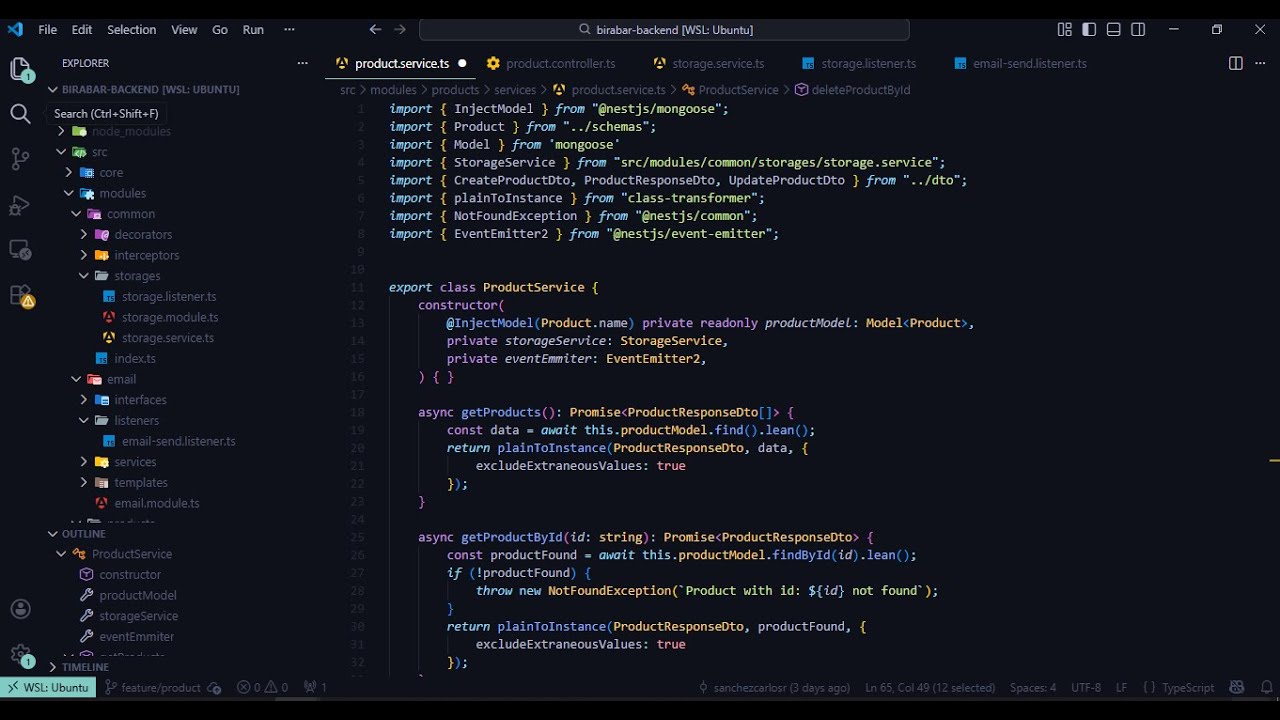The image size is (1280, 720).
Task: Click the Explorer views and more actions ellipsis
Action: (302, 63)
